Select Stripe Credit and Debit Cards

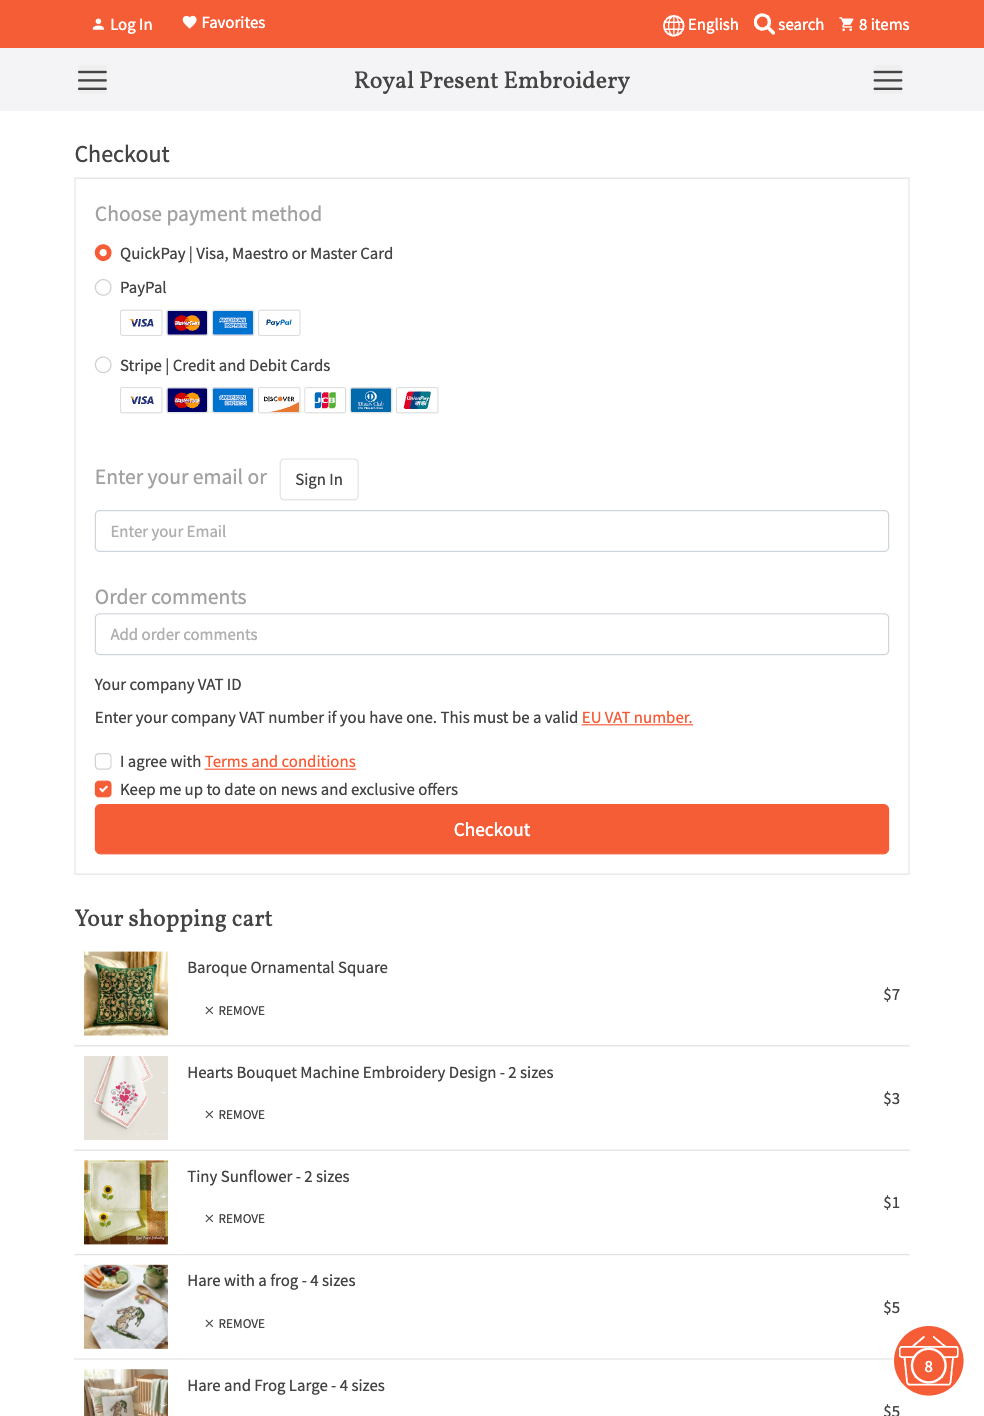tap(103, 365)
